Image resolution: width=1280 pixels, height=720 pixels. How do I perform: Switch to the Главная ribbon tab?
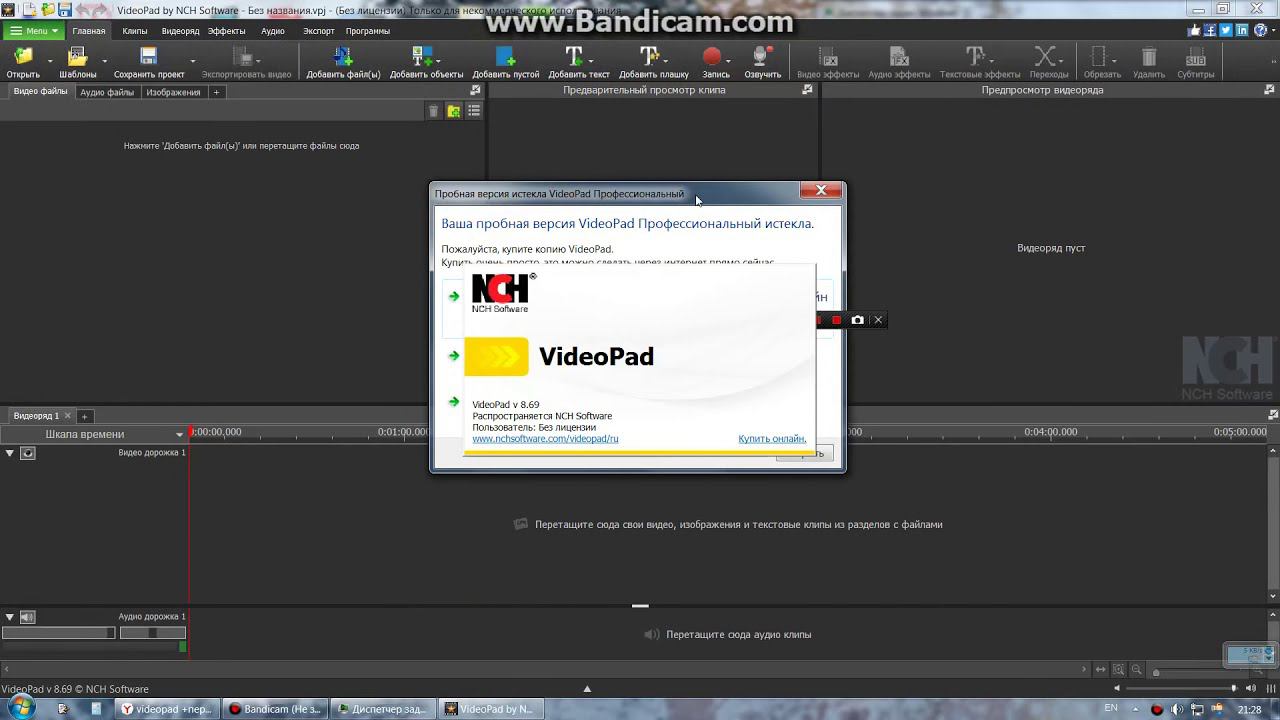click(88, 31)
